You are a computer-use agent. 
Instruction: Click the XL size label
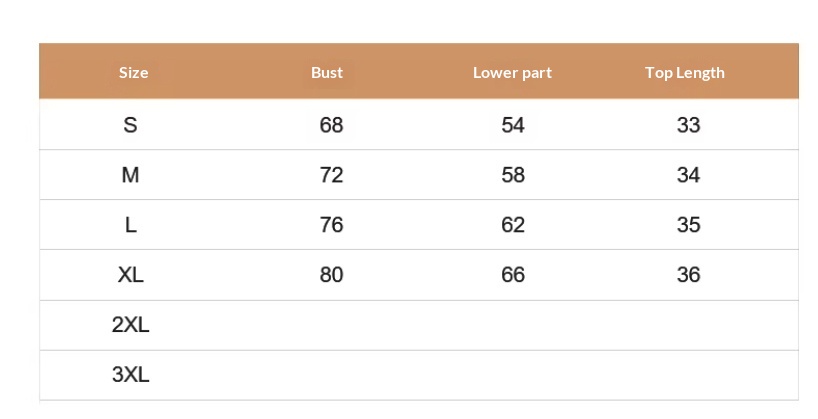point(130,275)
